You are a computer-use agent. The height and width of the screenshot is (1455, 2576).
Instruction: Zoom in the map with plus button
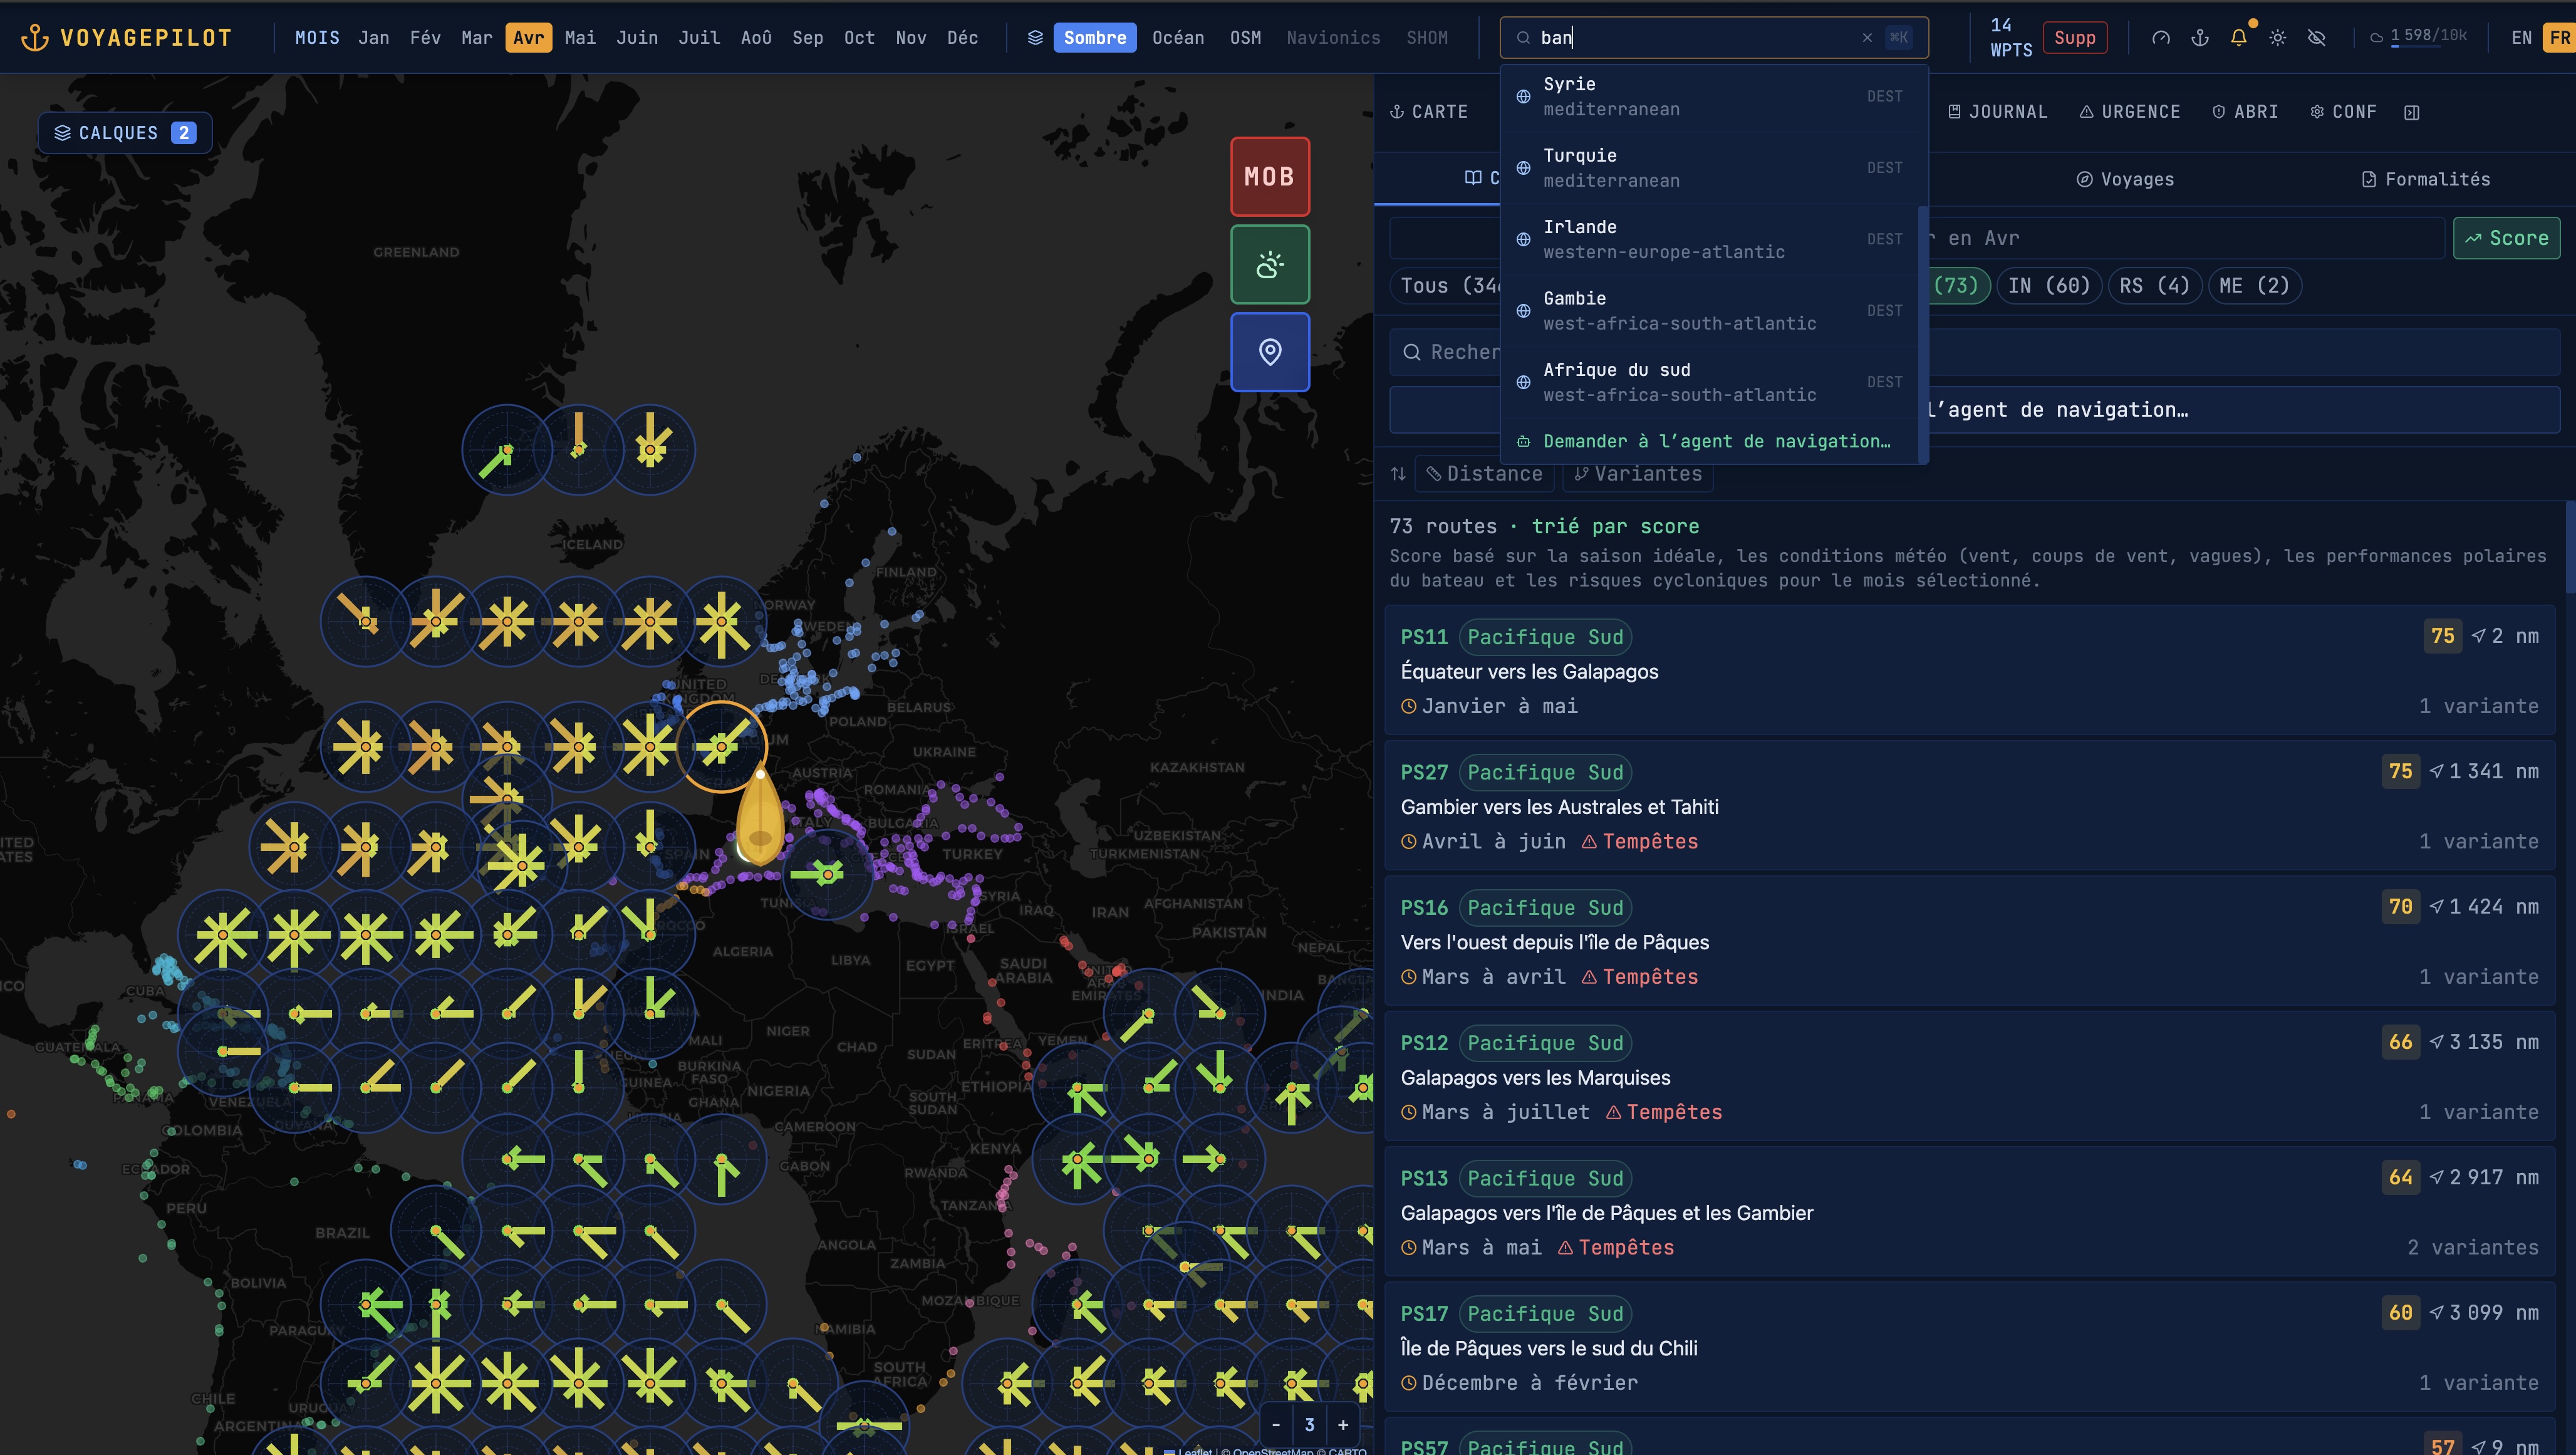(x=1343, y=1425)
